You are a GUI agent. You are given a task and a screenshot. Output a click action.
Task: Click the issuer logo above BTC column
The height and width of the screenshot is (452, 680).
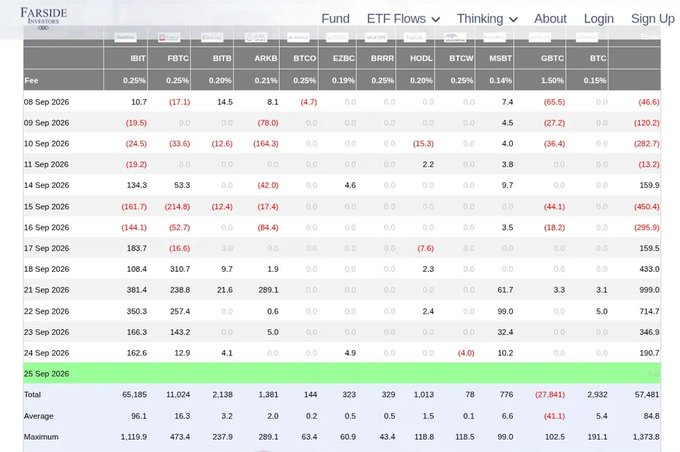(x=587, y=38)
